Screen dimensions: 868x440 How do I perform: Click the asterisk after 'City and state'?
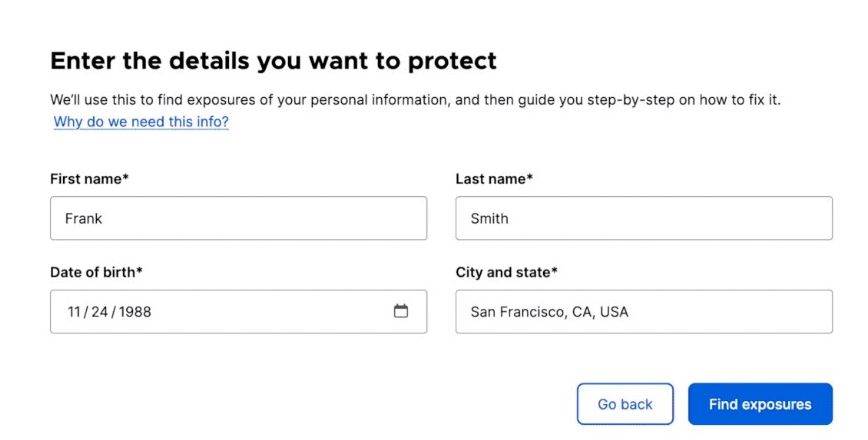554,271
